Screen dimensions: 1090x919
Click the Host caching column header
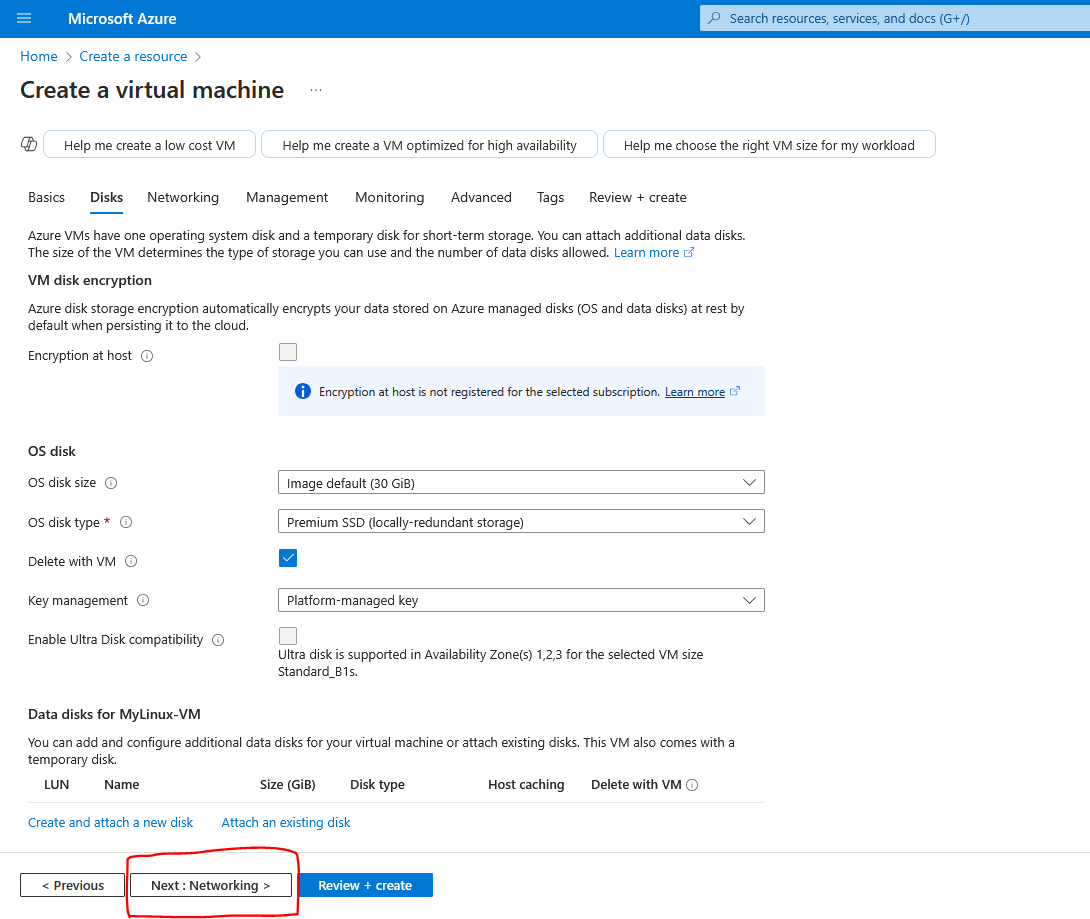526,785
